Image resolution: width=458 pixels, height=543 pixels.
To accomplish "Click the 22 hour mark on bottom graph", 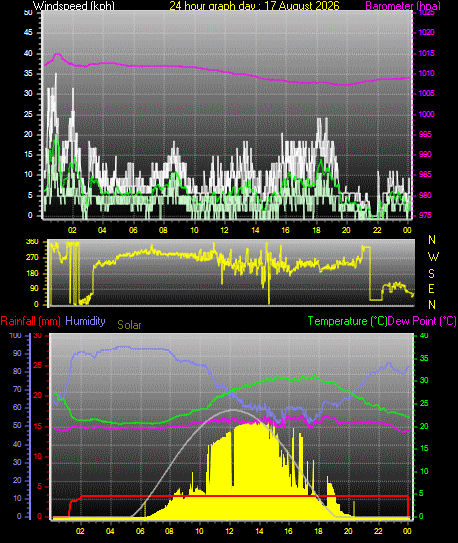I will tap(378, 531).
